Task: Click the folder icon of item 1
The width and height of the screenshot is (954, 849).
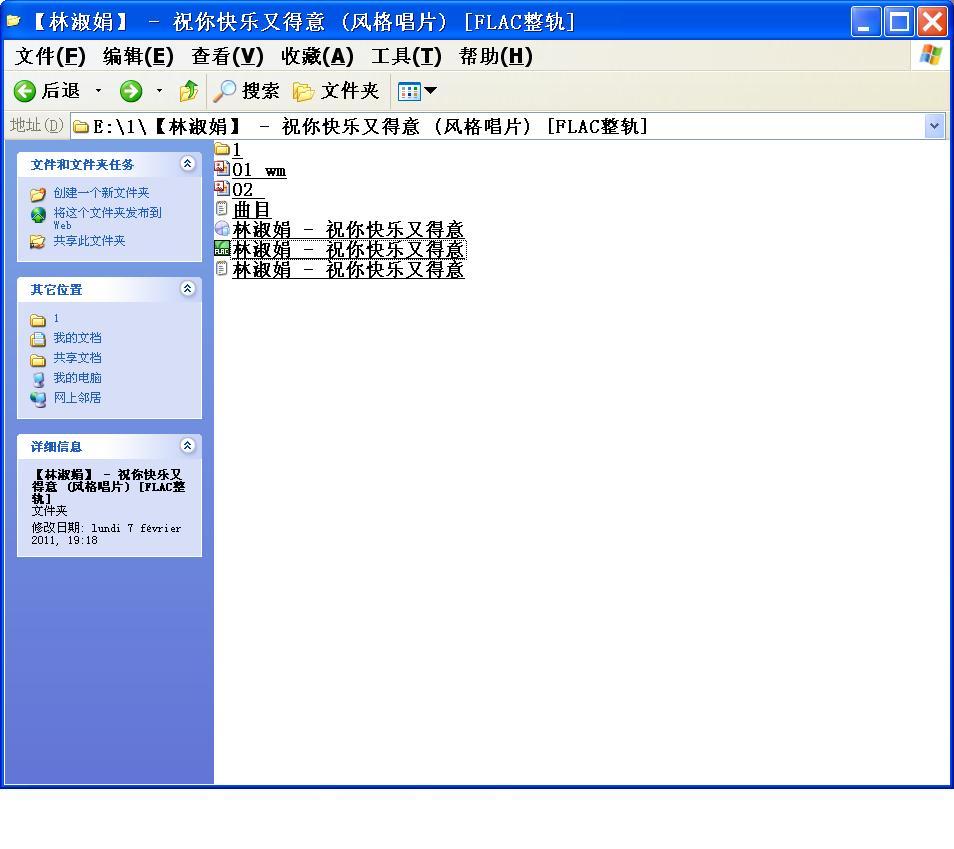Action: pos(222,148)
